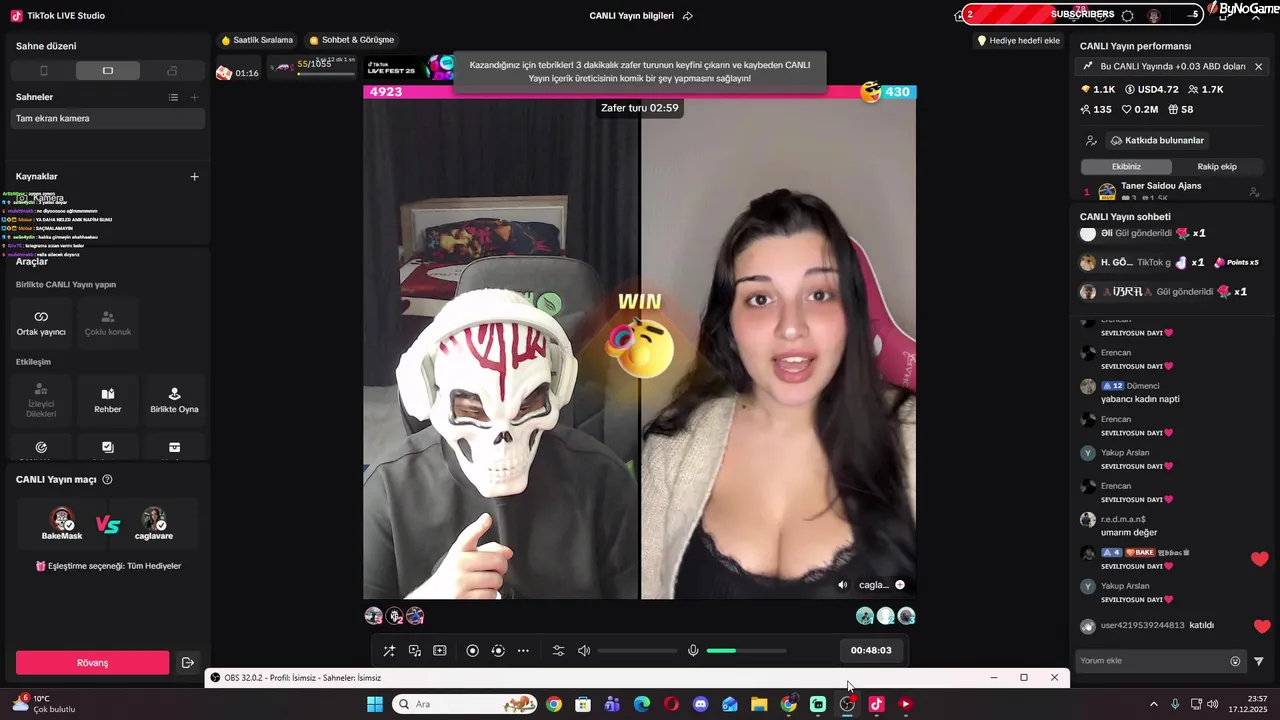Viewport: 1280px width, 720px height.
Task: Click CANLI Yayın maçı help icon
Action: click(107, 480)
